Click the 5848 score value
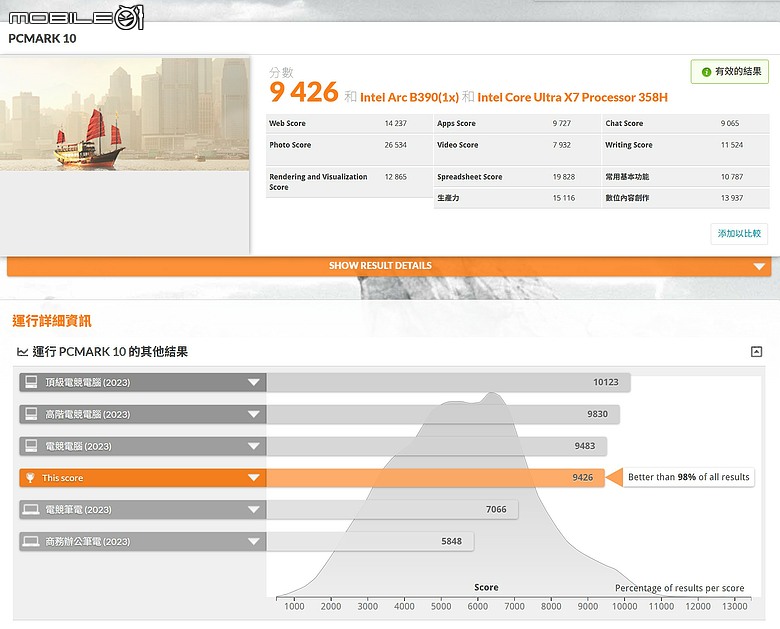 451,541
